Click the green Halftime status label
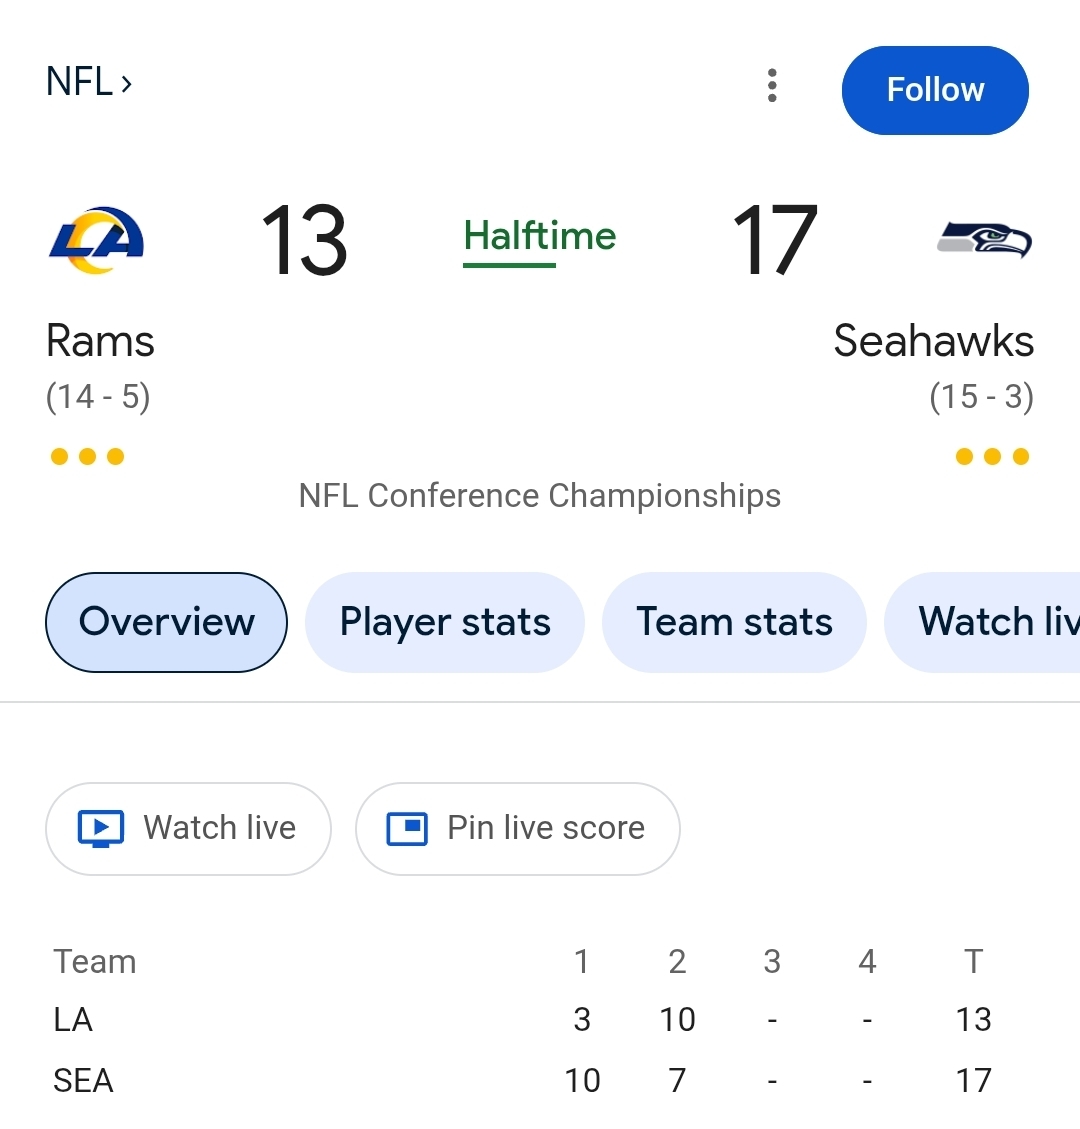 (540, 237)
